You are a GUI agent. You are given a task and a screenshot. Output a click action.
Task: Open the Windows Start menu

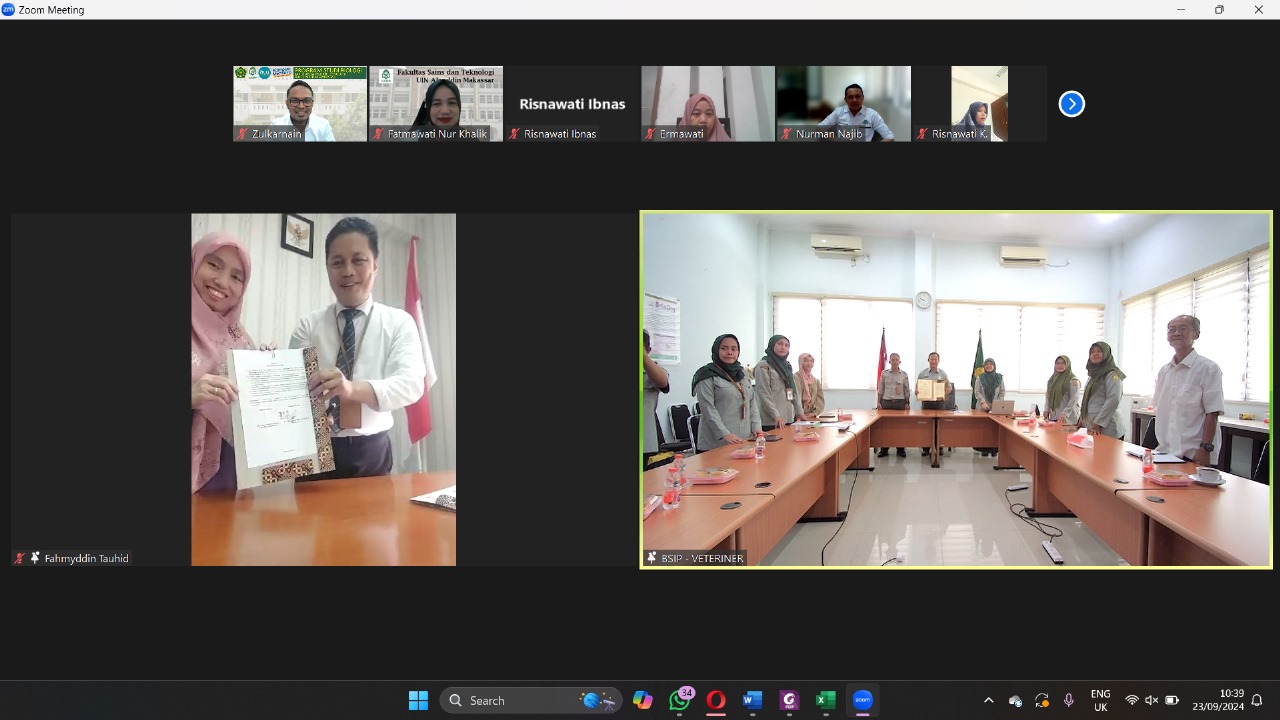pos(418,700)
